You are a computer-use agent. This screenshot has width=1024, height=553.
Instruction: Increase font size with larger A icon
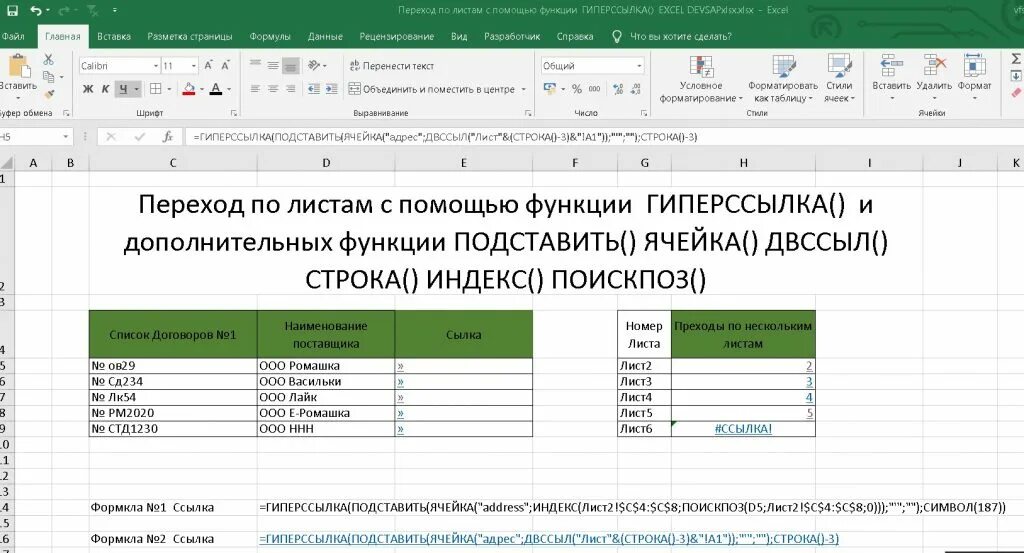pyautogui.click(x=208, y=65)
